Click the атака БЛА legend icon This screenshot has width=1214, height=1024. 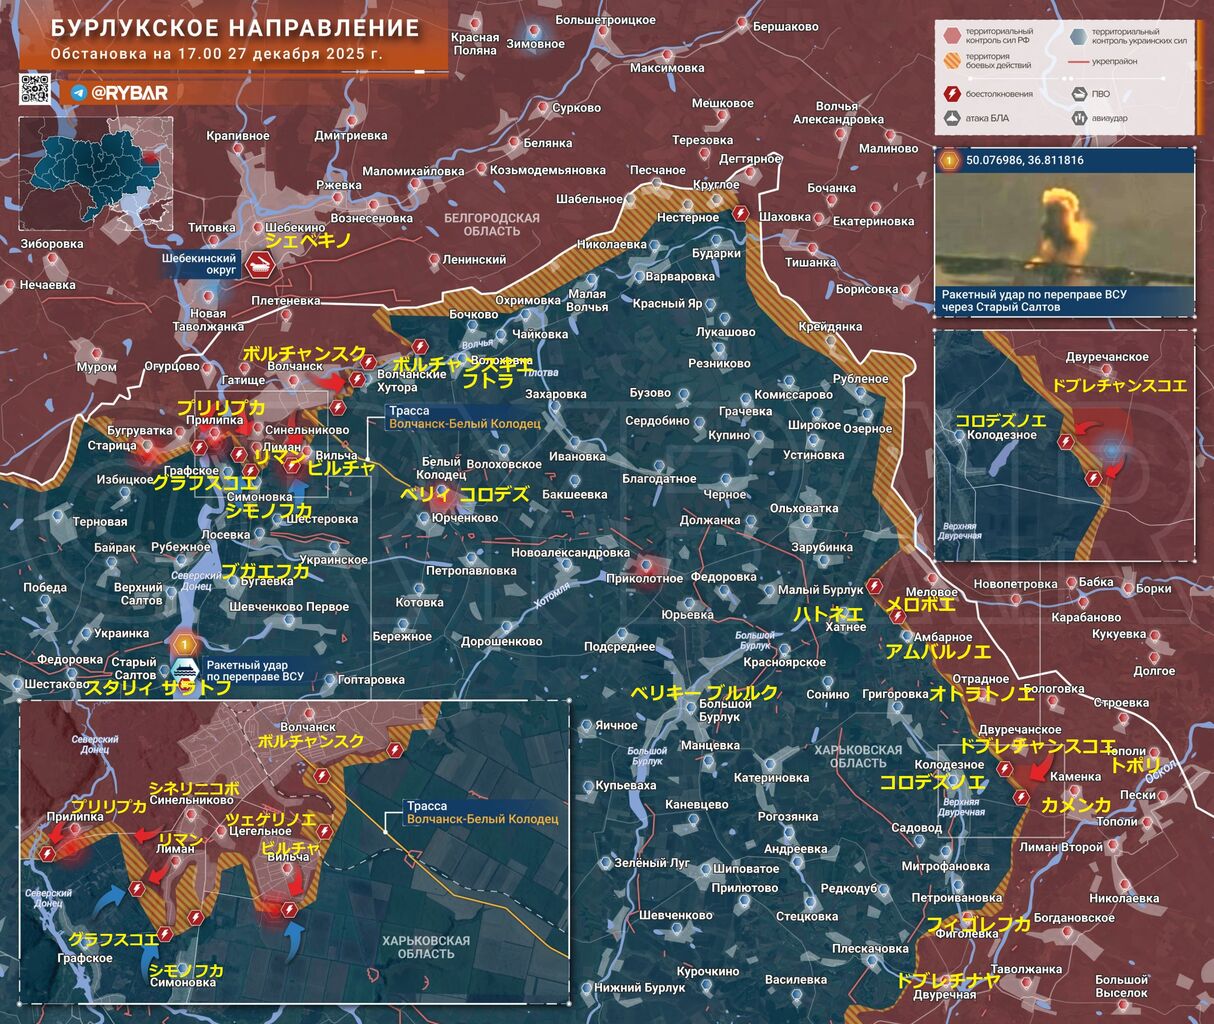click(x=953, y=118)
